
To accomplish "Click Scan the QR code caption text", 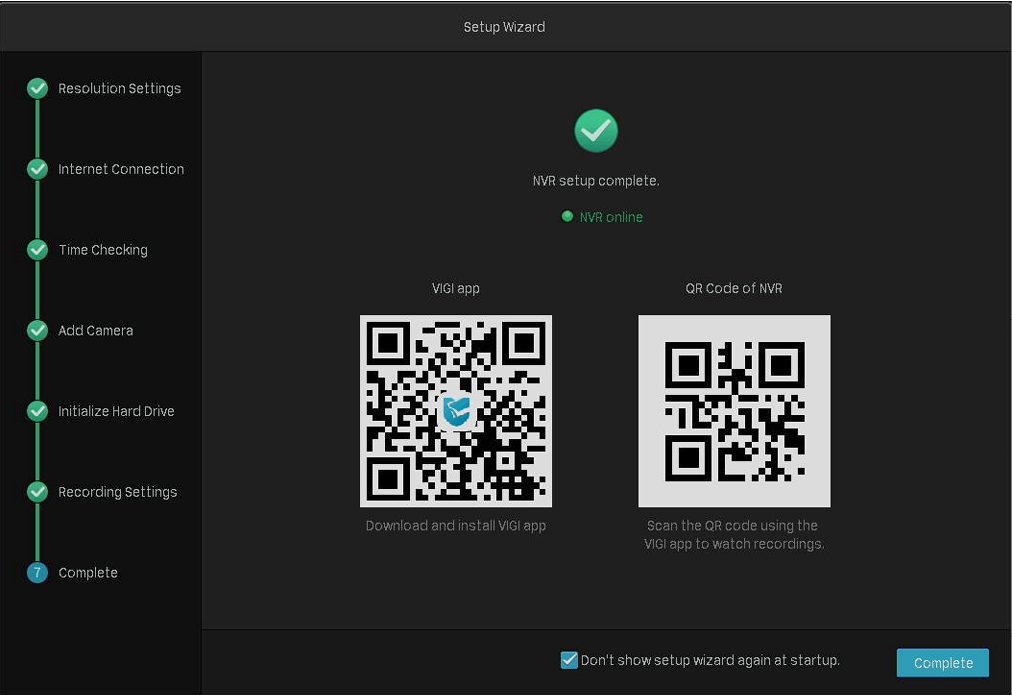I will click(734, 535).
